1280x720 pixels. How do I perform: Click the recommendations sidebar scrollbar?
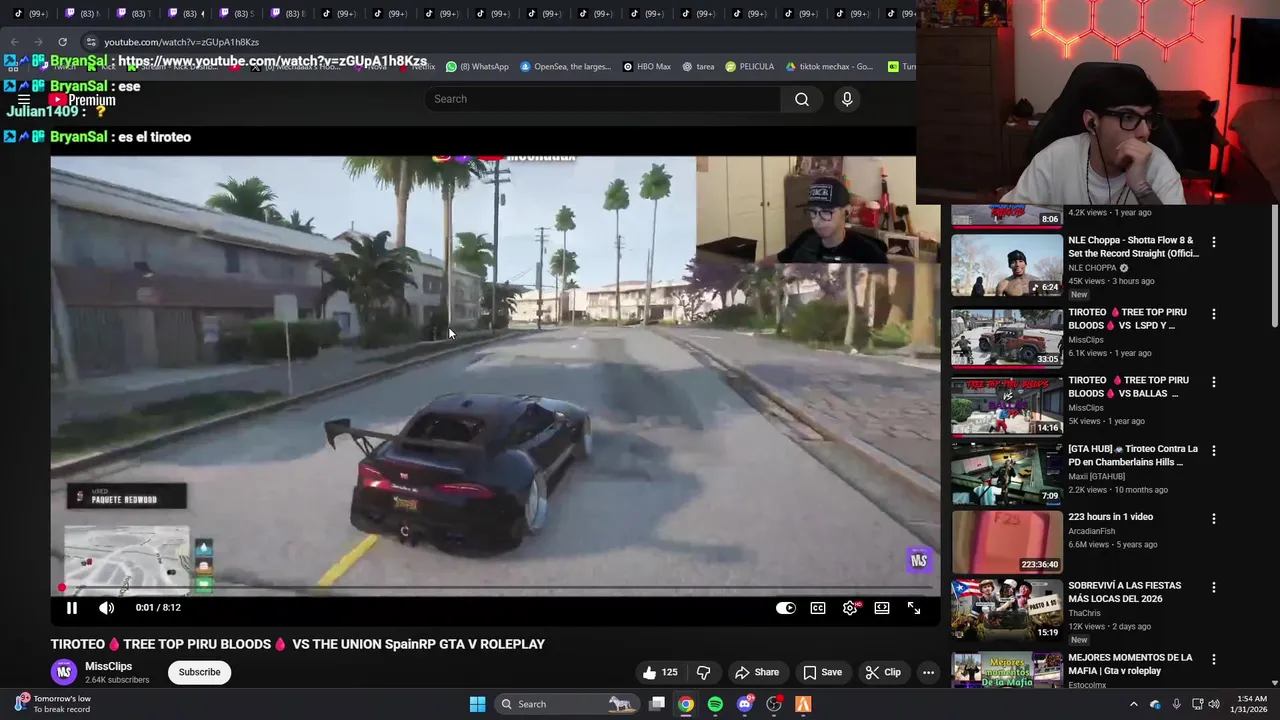click(x=1274, y=268)
